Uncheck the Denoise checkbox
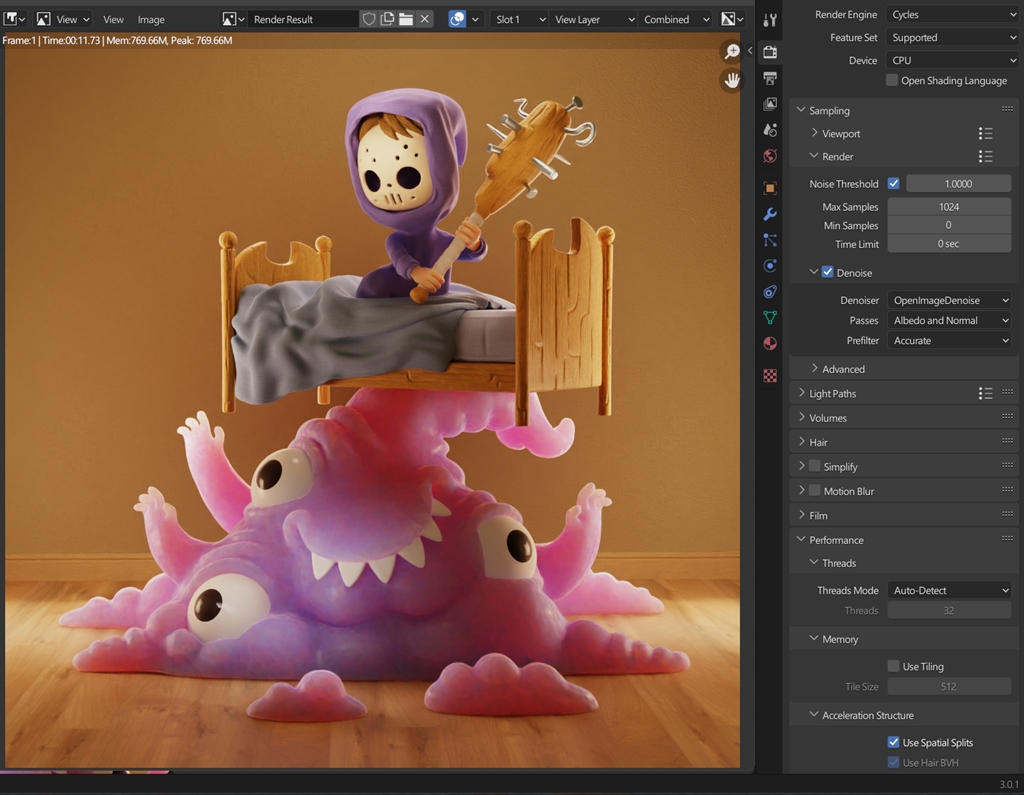This screenshot has height=795, width=1024. click(x=827, y=272)
